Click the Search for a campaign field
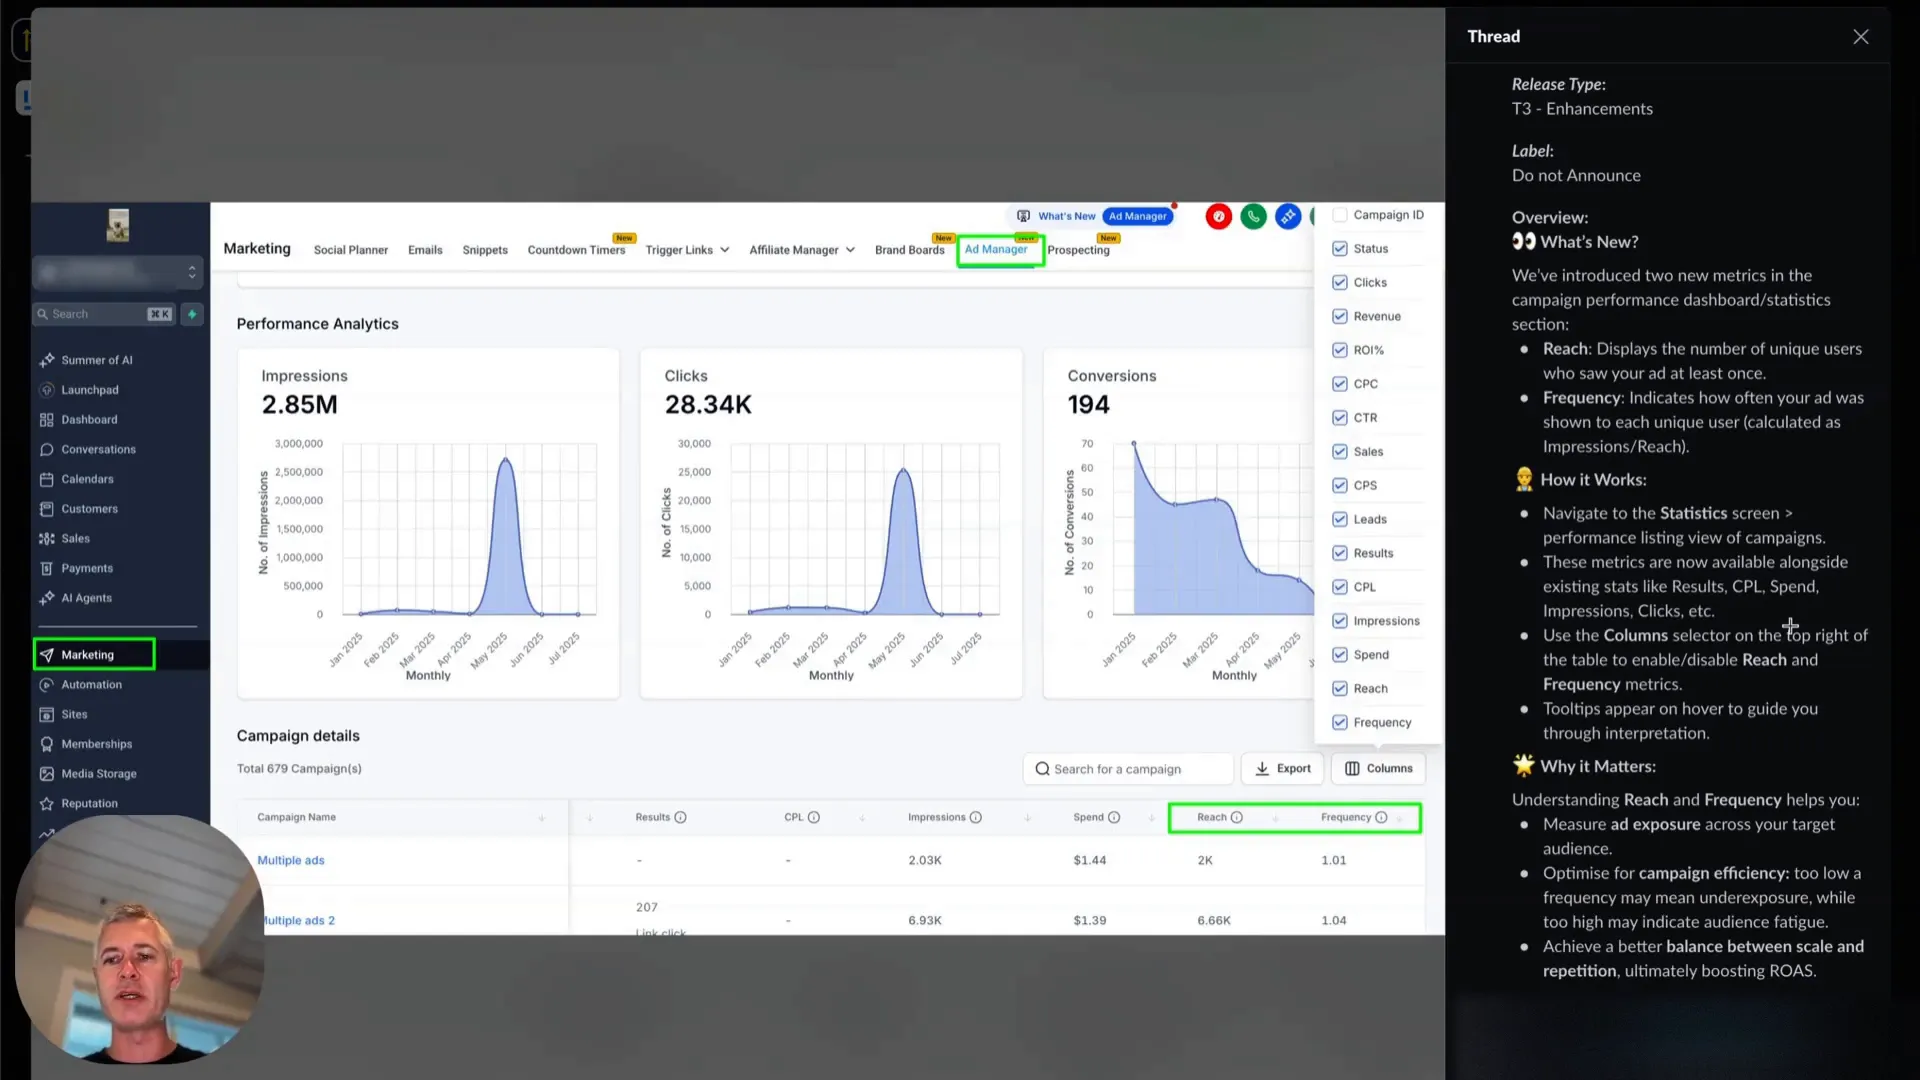Image resolution: width=1920 pixels, height=1080 pixels. (x=1128, y=769)
